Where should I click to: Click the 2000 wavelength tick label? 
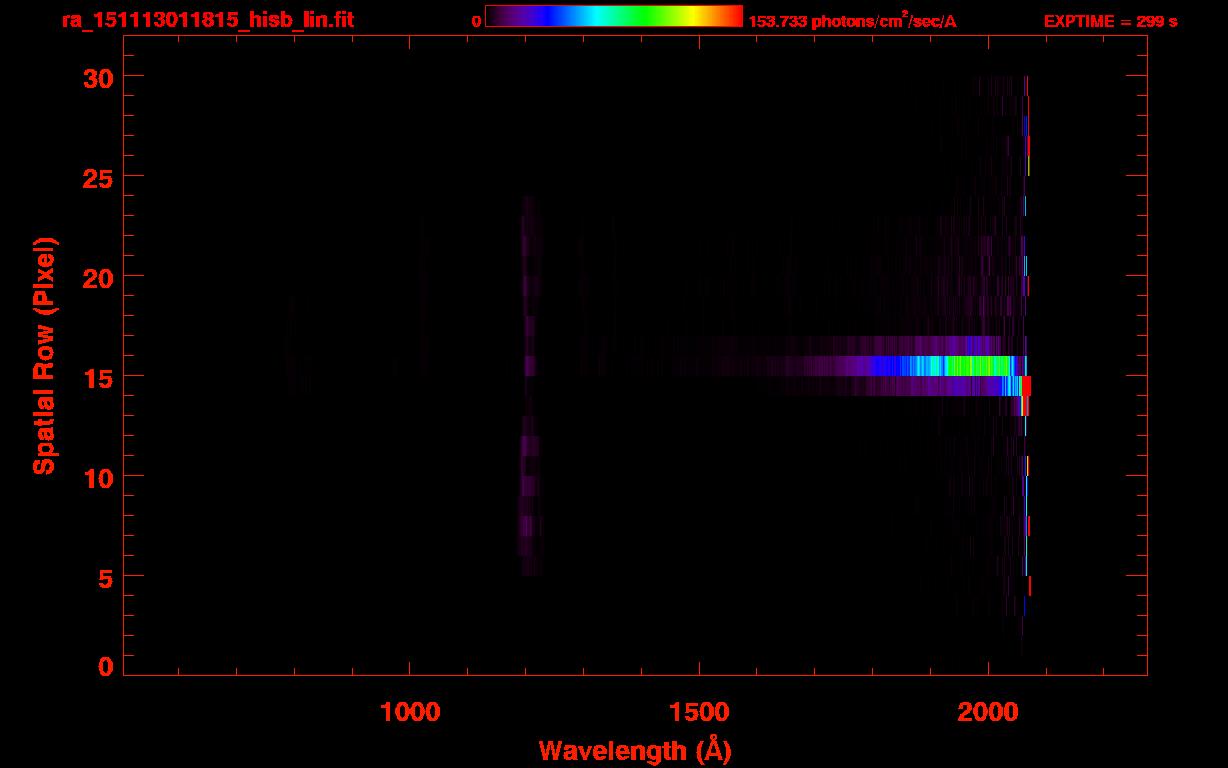988,711
